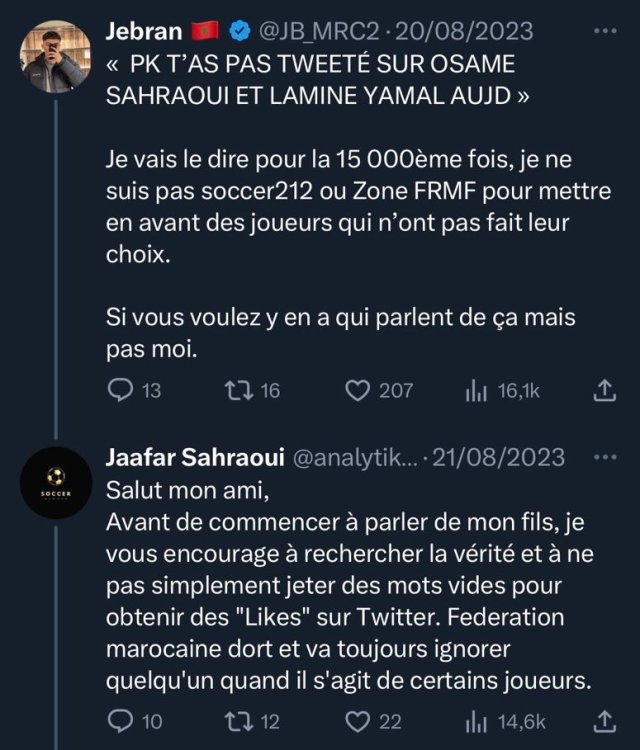The image size is (640, 750).
Task: Click the @analytik handle
Action: click(x=350, y=458)
